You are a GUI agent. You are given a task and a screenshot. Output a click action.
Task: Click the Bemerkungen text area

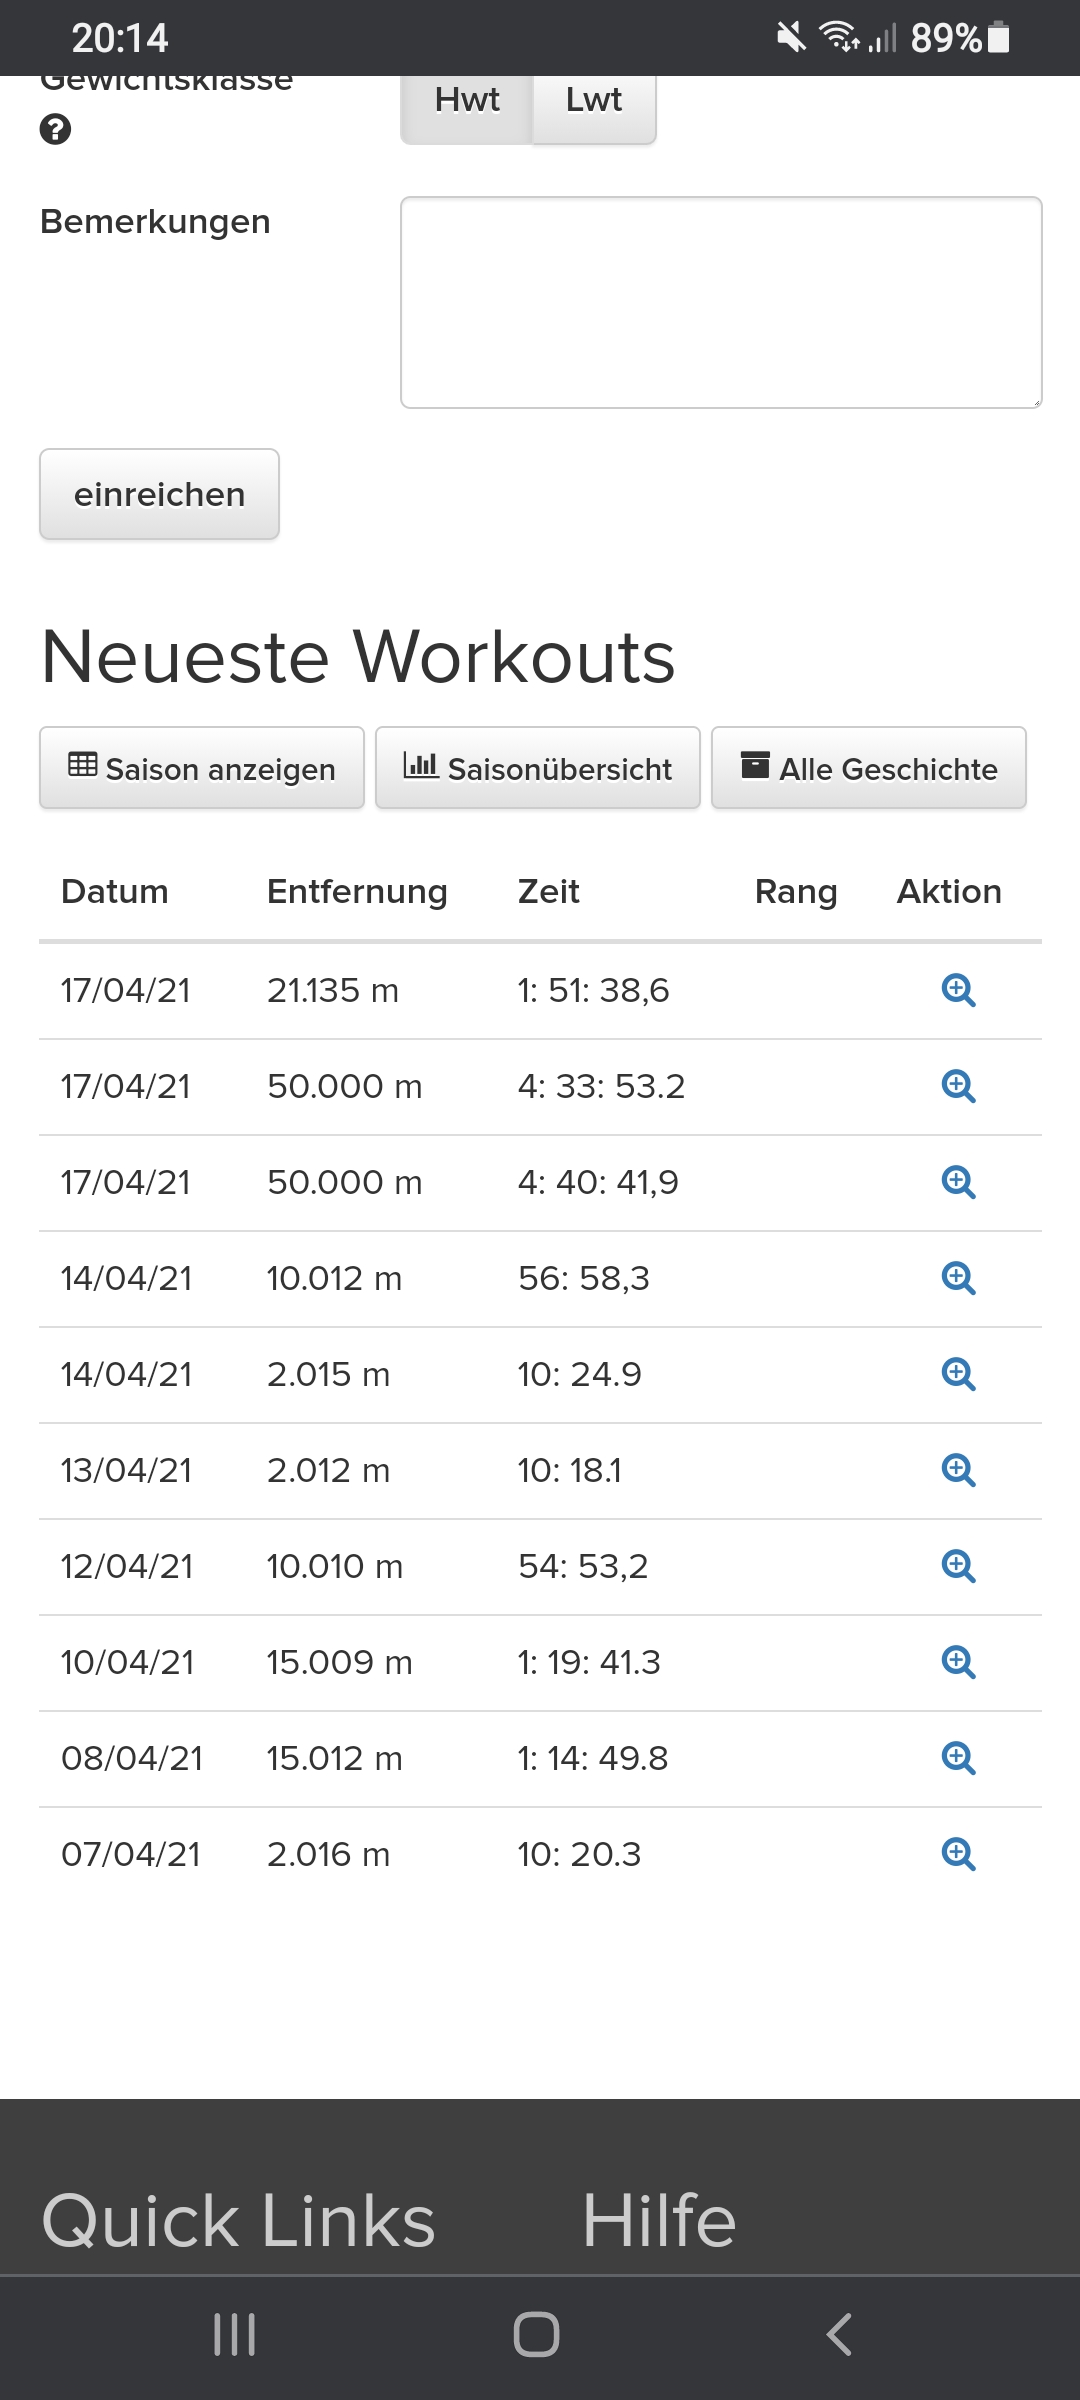[x=721, y=302]
